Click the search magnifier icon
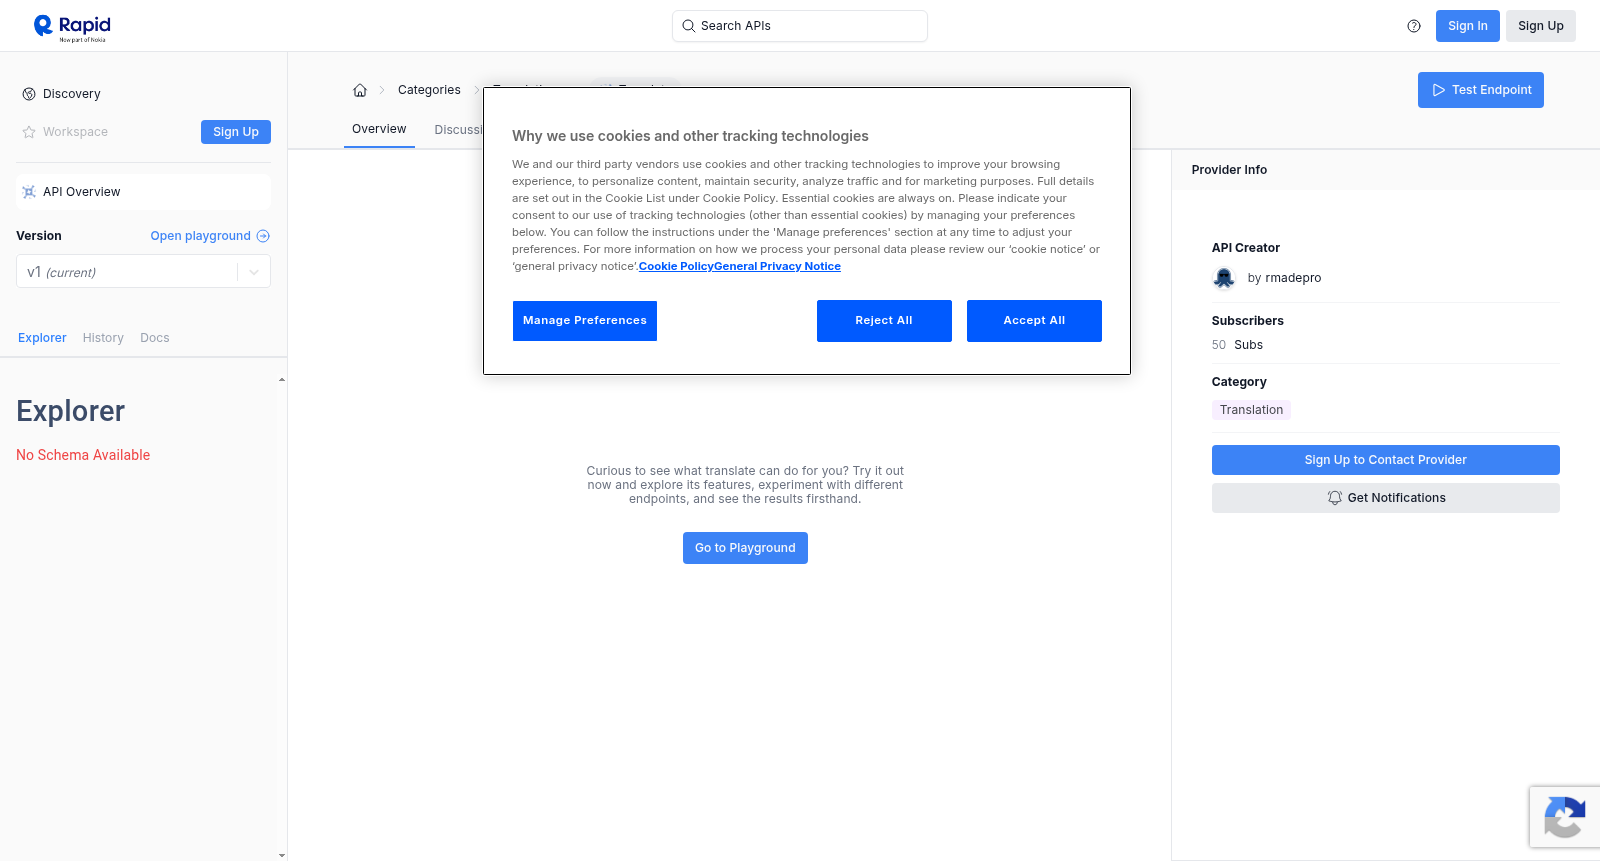 pyautogui.click(x=688, y=26)
